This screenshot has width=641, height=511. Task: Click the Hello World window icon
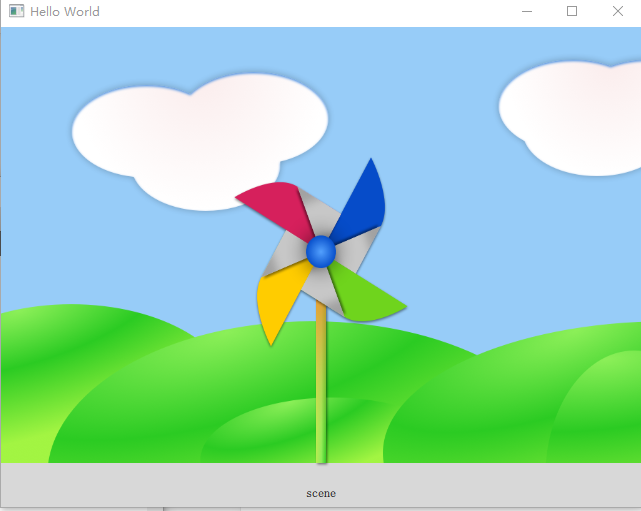[x=16, y=11]
